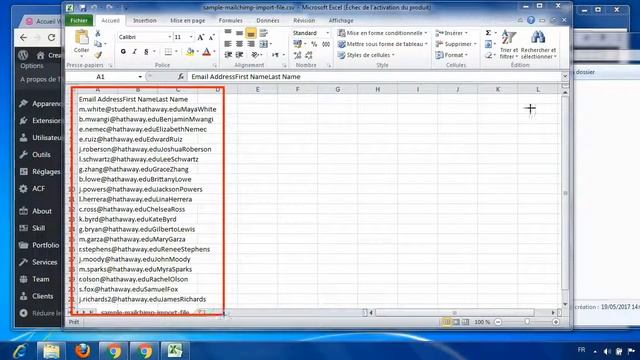This screenshot has width=640, height=360.
Task: Click the increase decimal icon
Action: (x=298, y=55)
